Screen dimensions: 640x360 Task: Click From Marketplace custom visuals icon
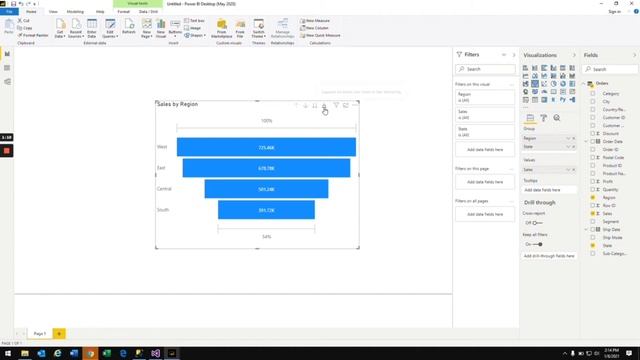(222, 28)
